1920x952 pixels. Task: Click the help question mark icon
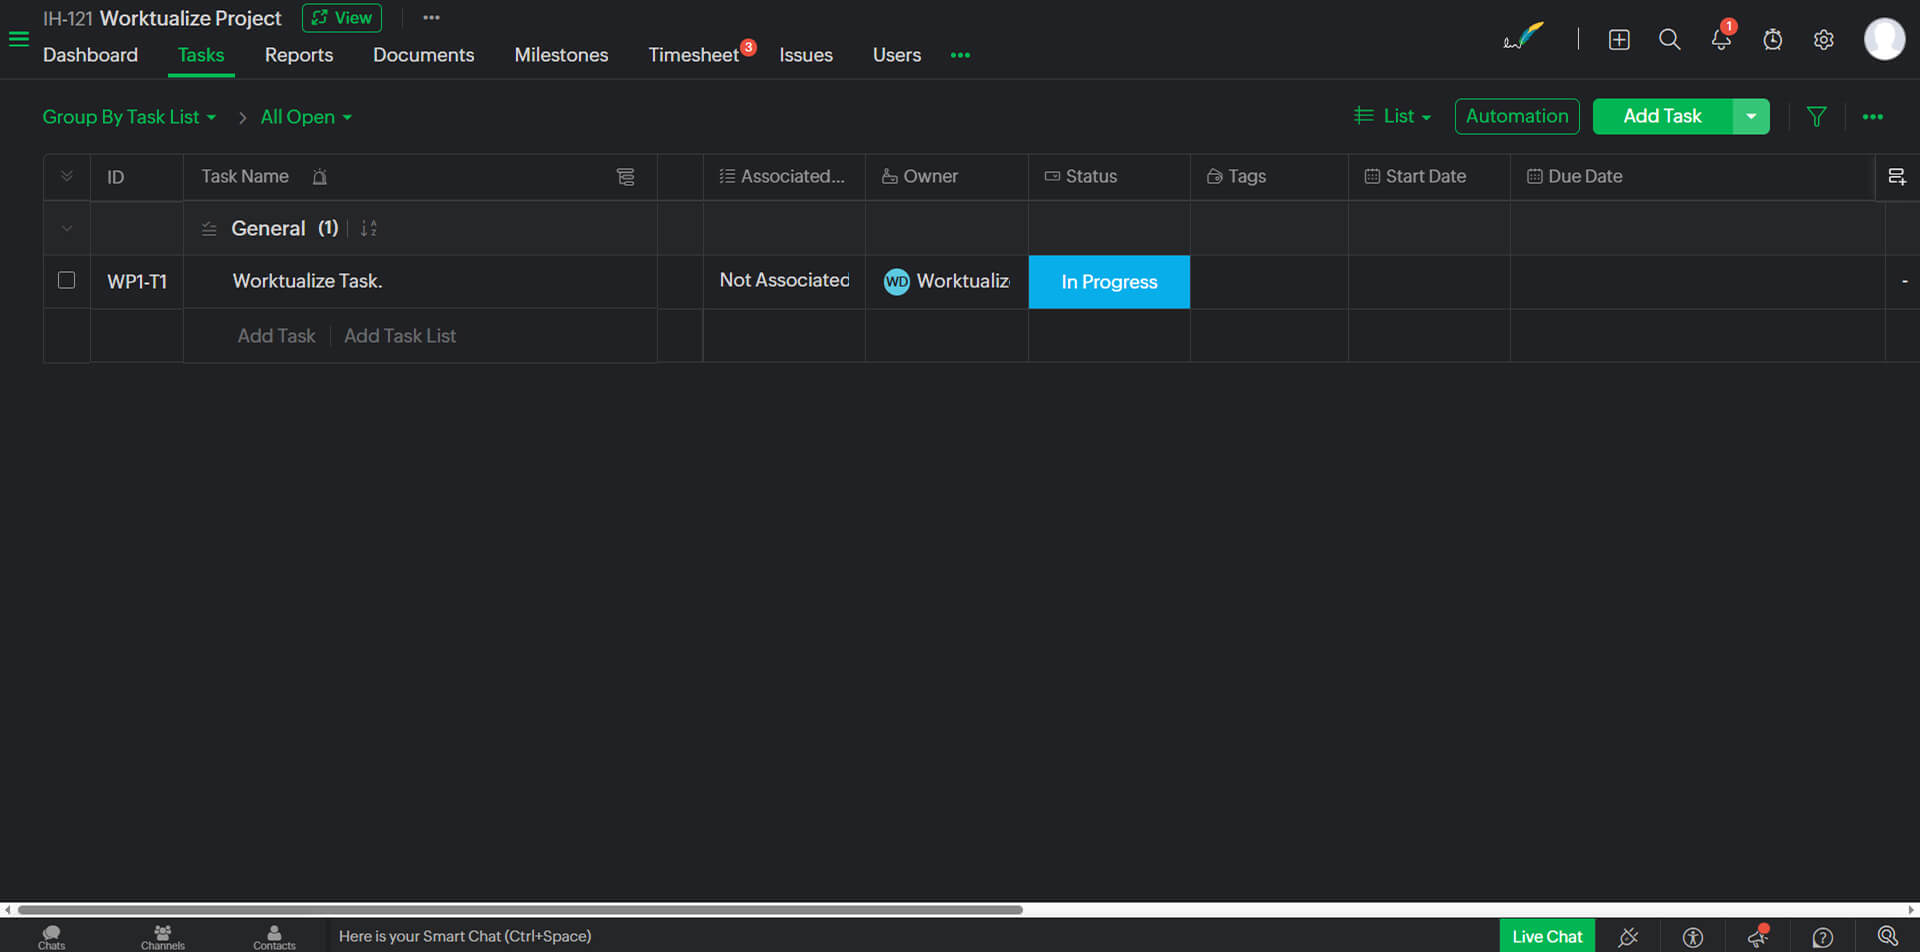tap(1822, 937)
